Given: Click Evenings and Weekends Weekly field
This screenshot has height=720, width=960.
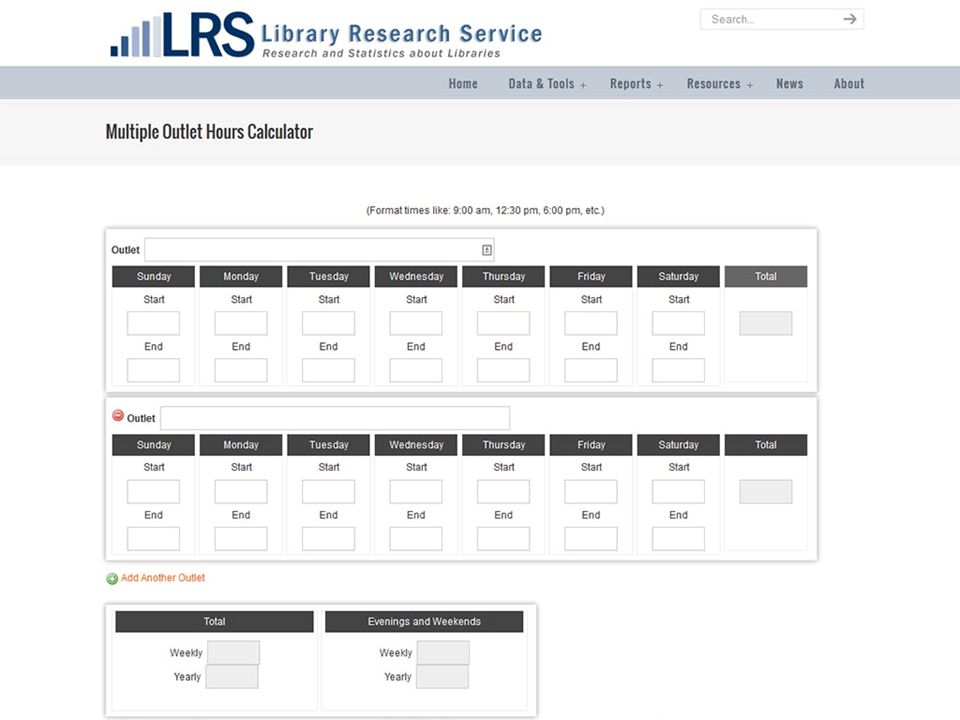Looking at the screenshot, I should [443, 653].
